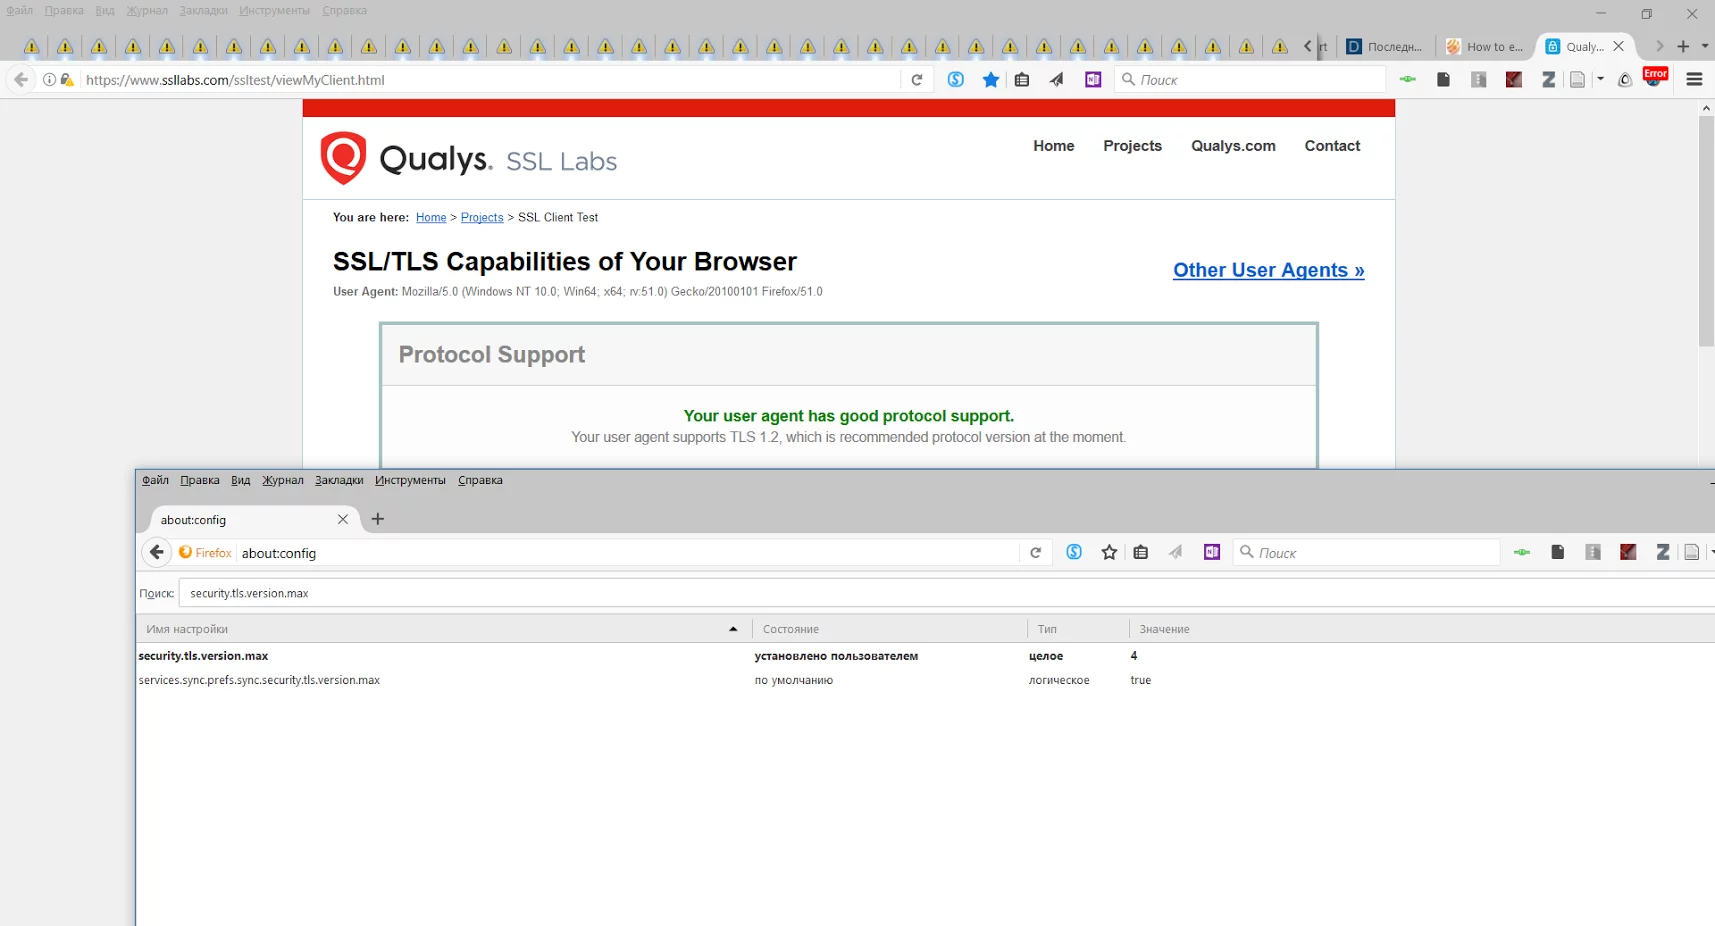Screen dimensions: 1715x926
Task: Click the Поиск search box in SSL Labs window
Action: tap(1250, 80)
